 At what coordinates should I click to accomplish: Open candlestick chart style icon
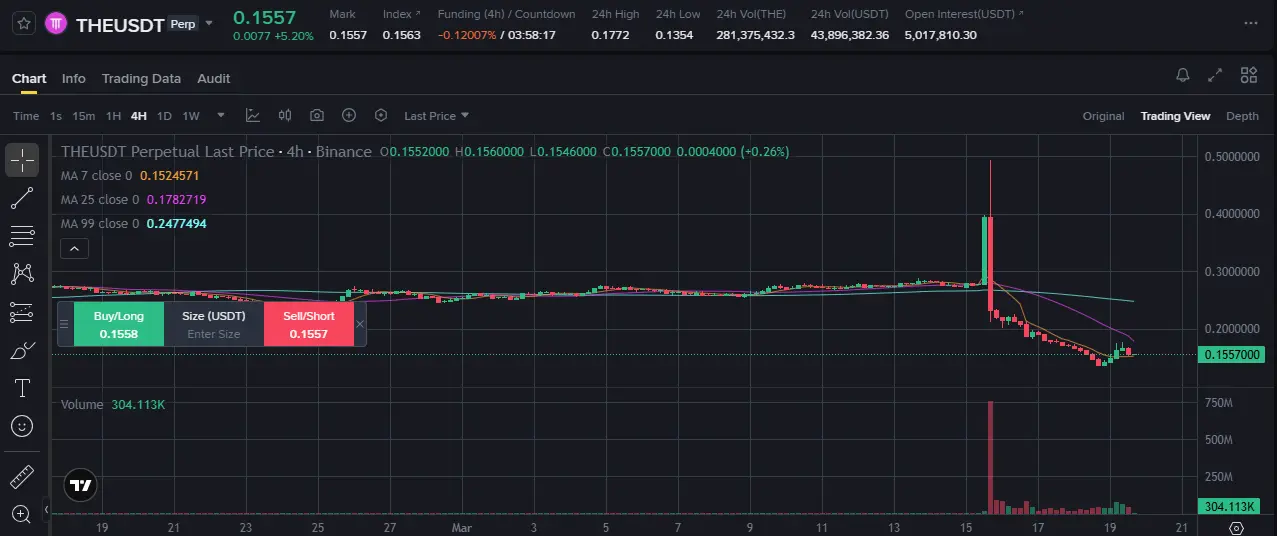pyautogui.click(x=285, y=116)
